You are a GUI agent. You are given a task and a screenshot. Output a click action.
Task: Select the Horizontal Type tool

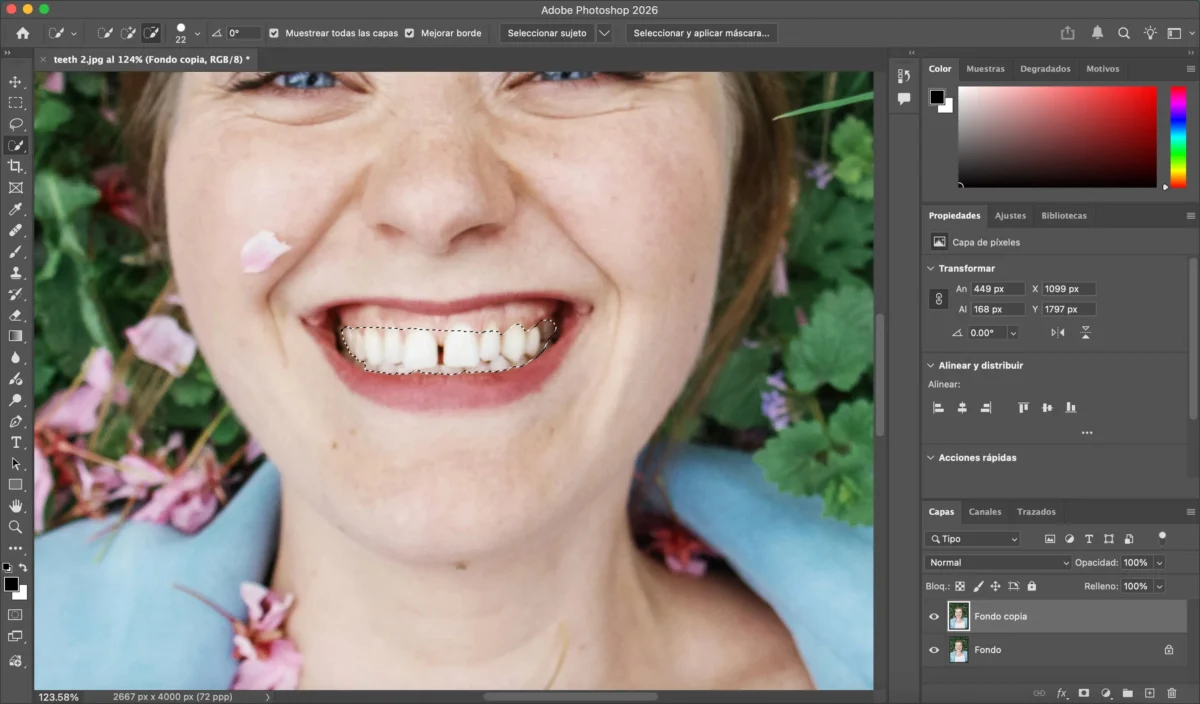pyautogui.click(x=15, y=442)
